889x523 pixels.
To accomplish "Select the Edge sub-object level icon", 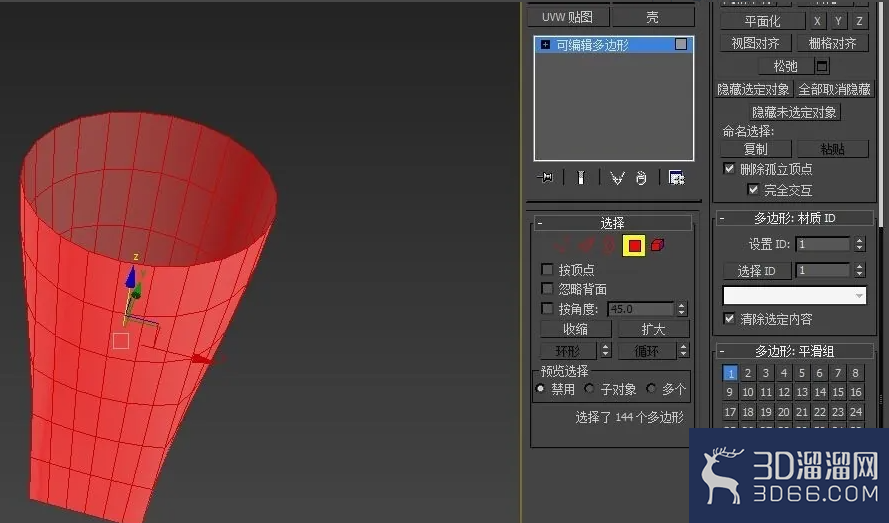I will click(586, 245).
